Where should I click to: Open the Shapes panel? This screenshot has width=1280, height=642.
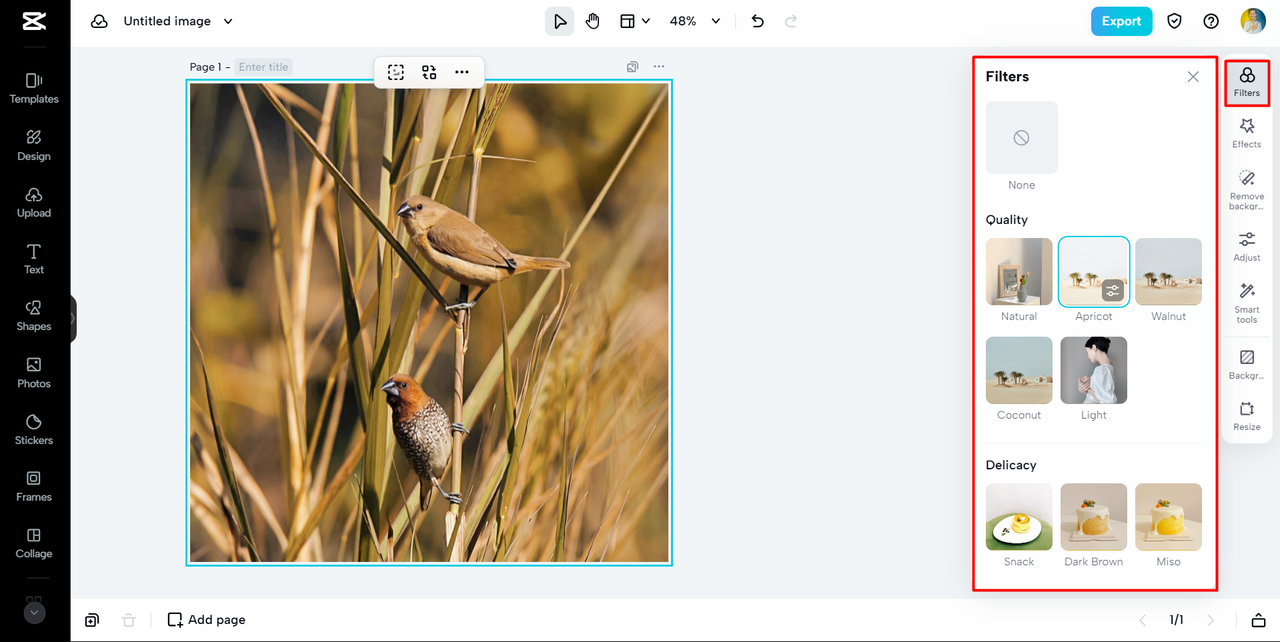(x=34, y=316)
